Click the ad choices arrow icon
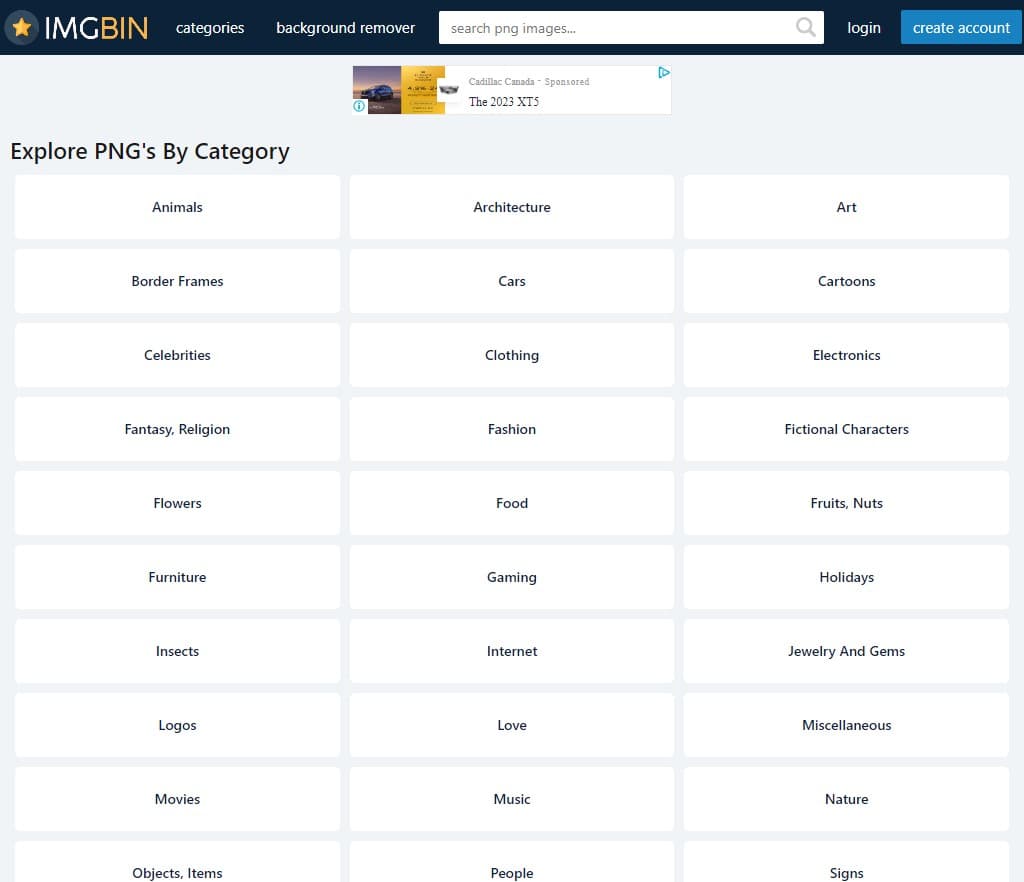Screen dimensions: 1024x882 663,72
